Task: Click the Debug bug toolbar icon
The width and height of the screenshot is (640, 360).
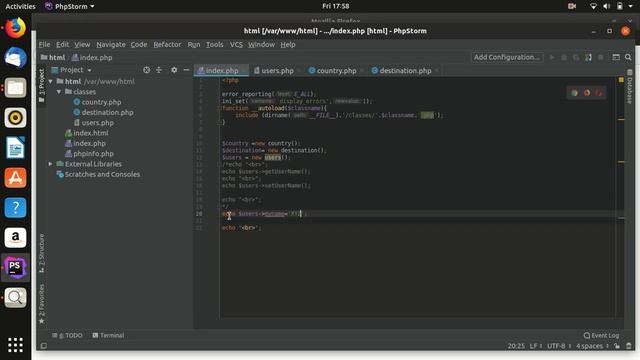Action: [x=564, y=58]
